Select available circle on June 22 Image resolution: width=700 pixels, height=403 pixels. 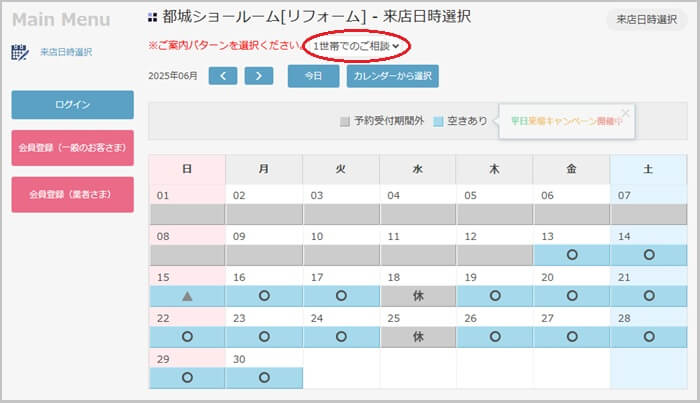click(x=187, y=337)
